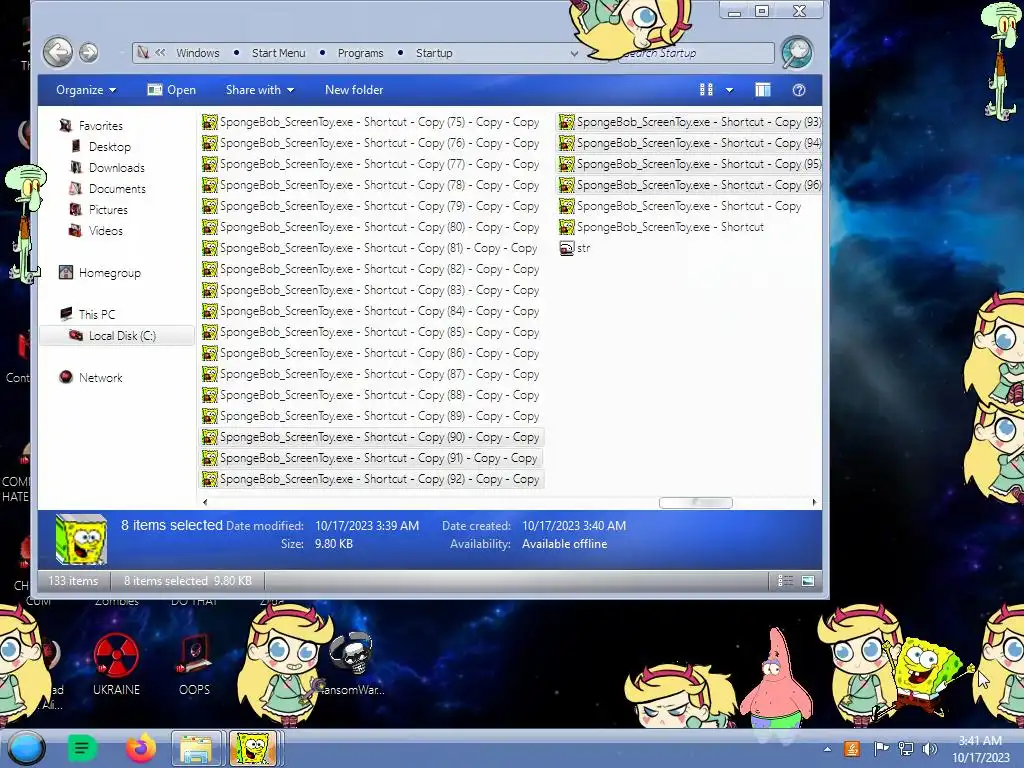
Task: Click scroll right arrow of horizontal scrollbar
Action: [x=814, y=502]
